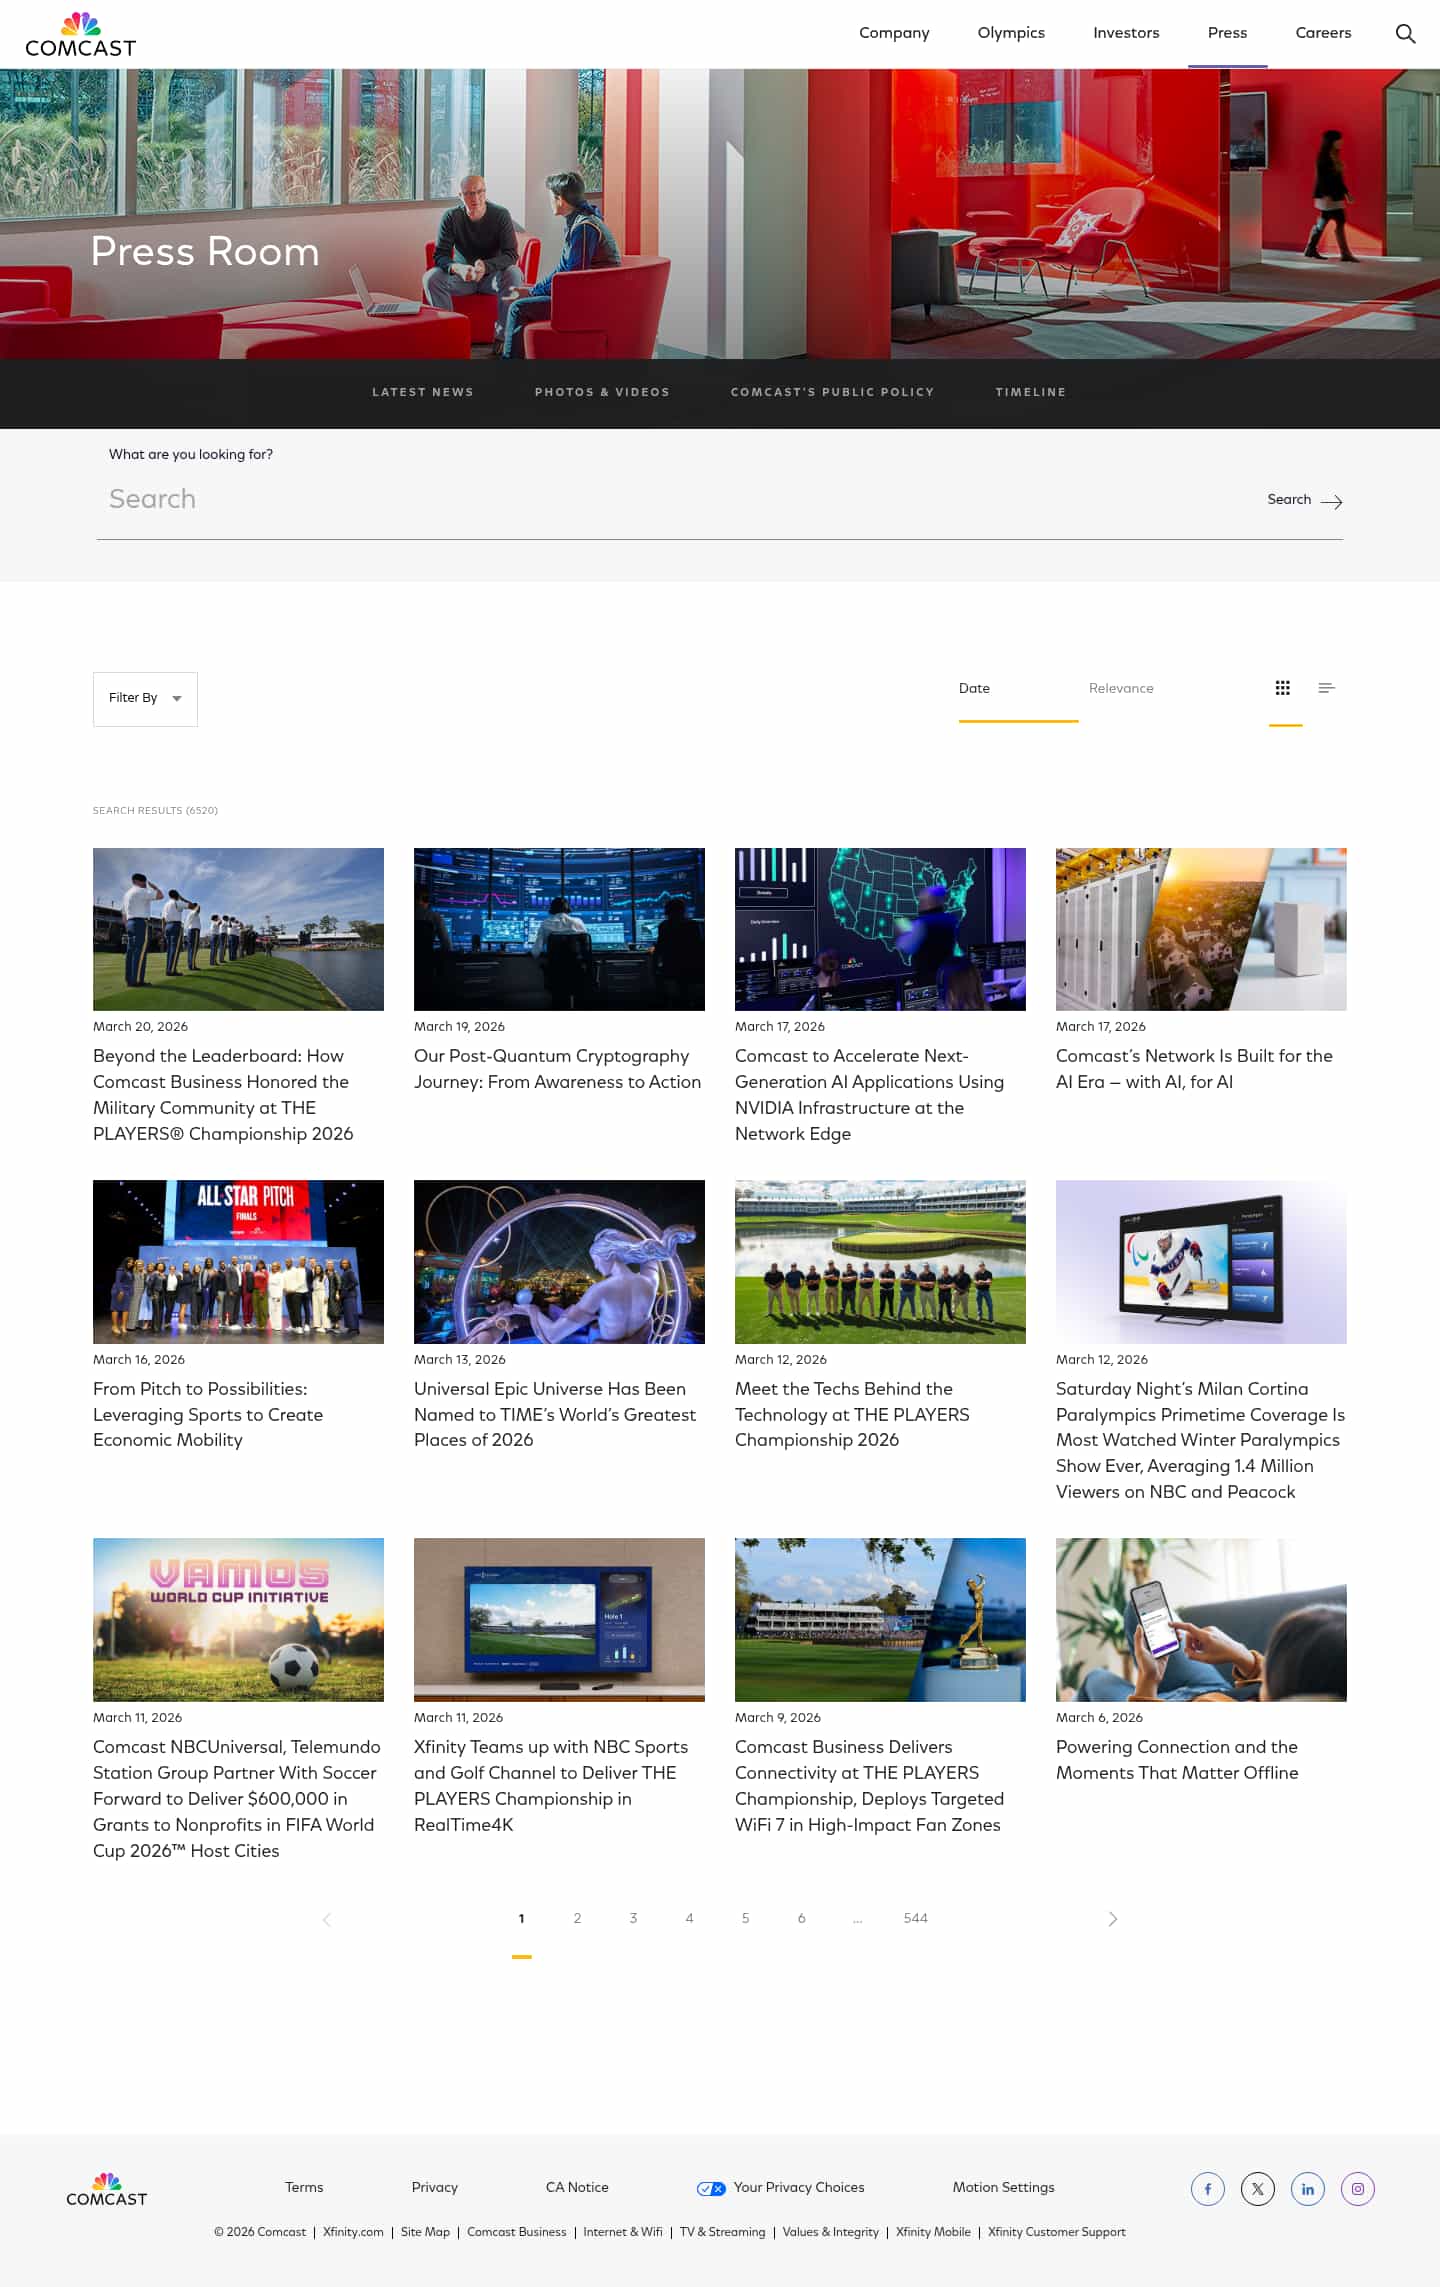Viewport: 1440px width, 2287px height.
Task: Click the VAMOS World Cup Initiative thumbnail
Action: 238,1619
